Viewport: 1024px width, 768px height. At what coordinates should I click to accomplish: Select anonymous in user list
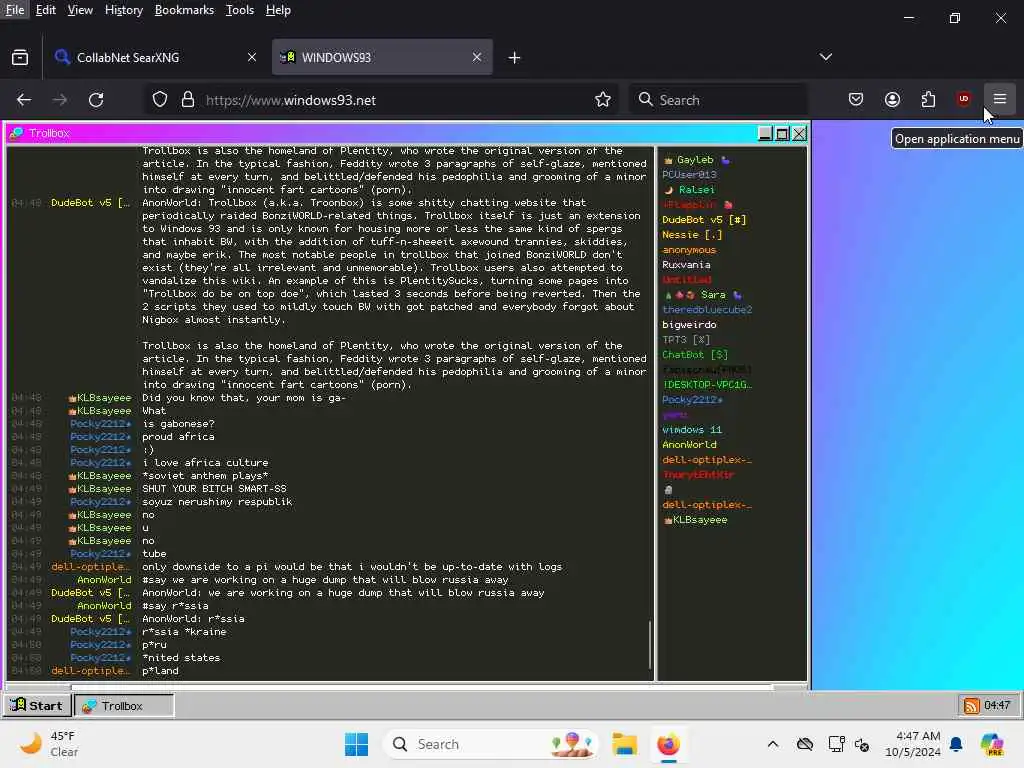click(x=689, y=249)
